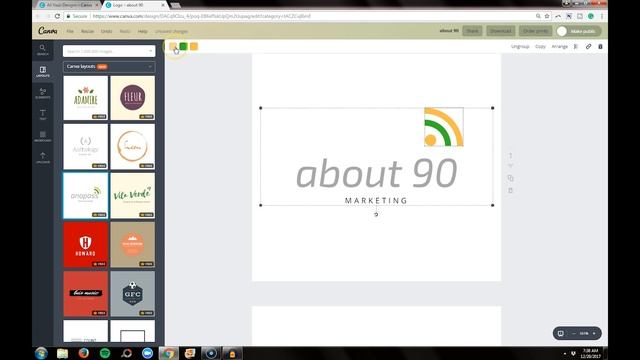640x360 pixels.
Task: Choose the Fleur layout thumbnail
Action: pos(133,98)
